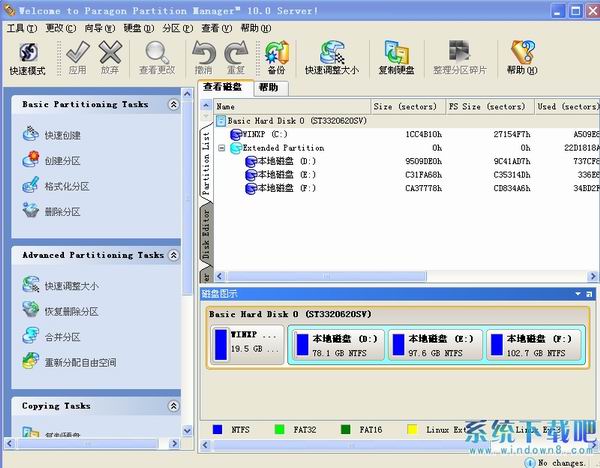
Task: Click right arrow of sidebar horizontal scrollbar
Action: click(174, 444)
